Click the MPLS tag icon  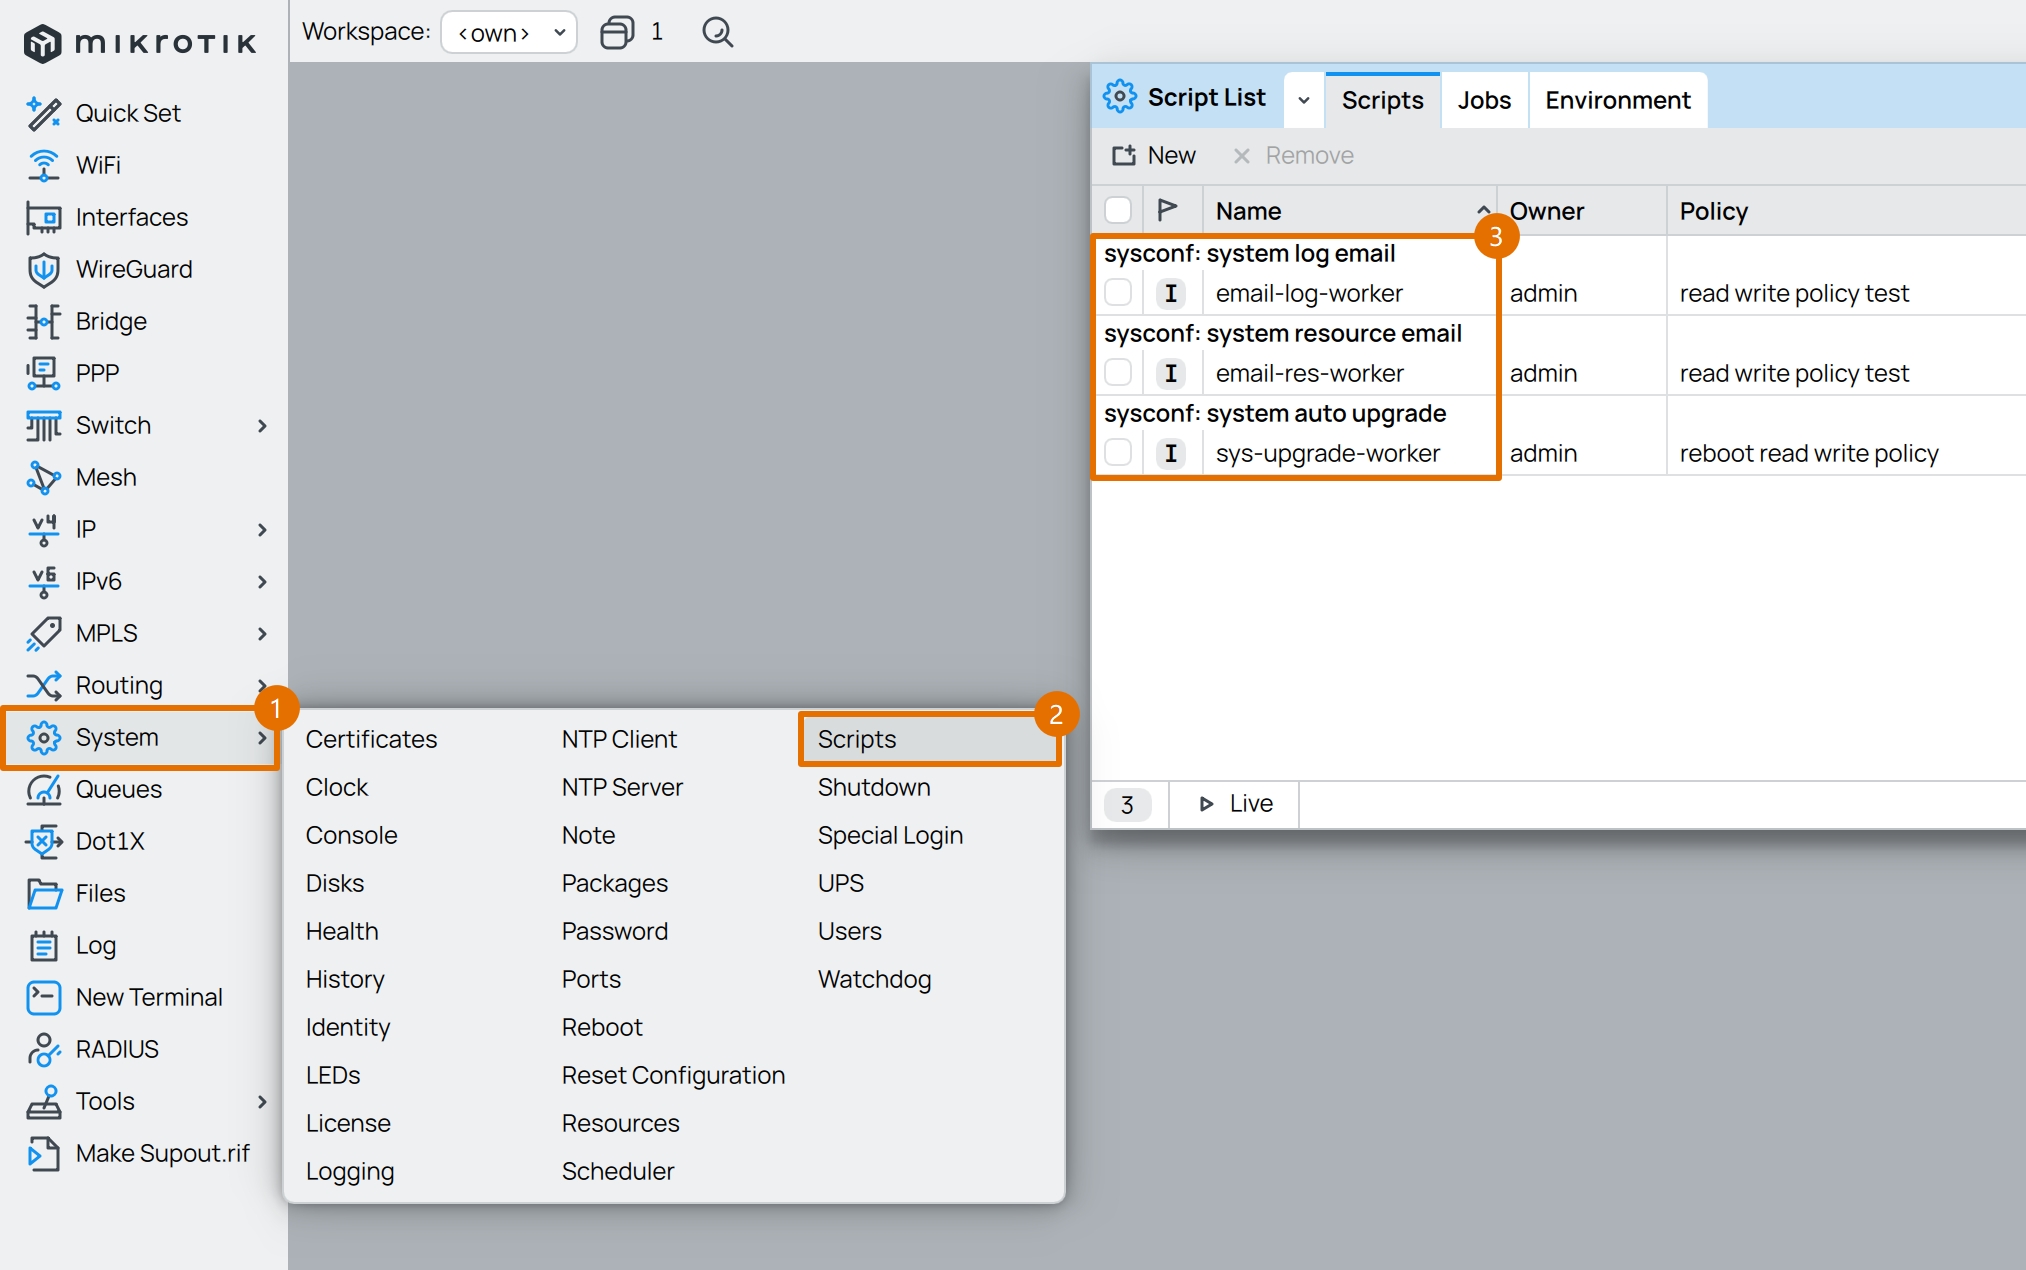[43, 633]
